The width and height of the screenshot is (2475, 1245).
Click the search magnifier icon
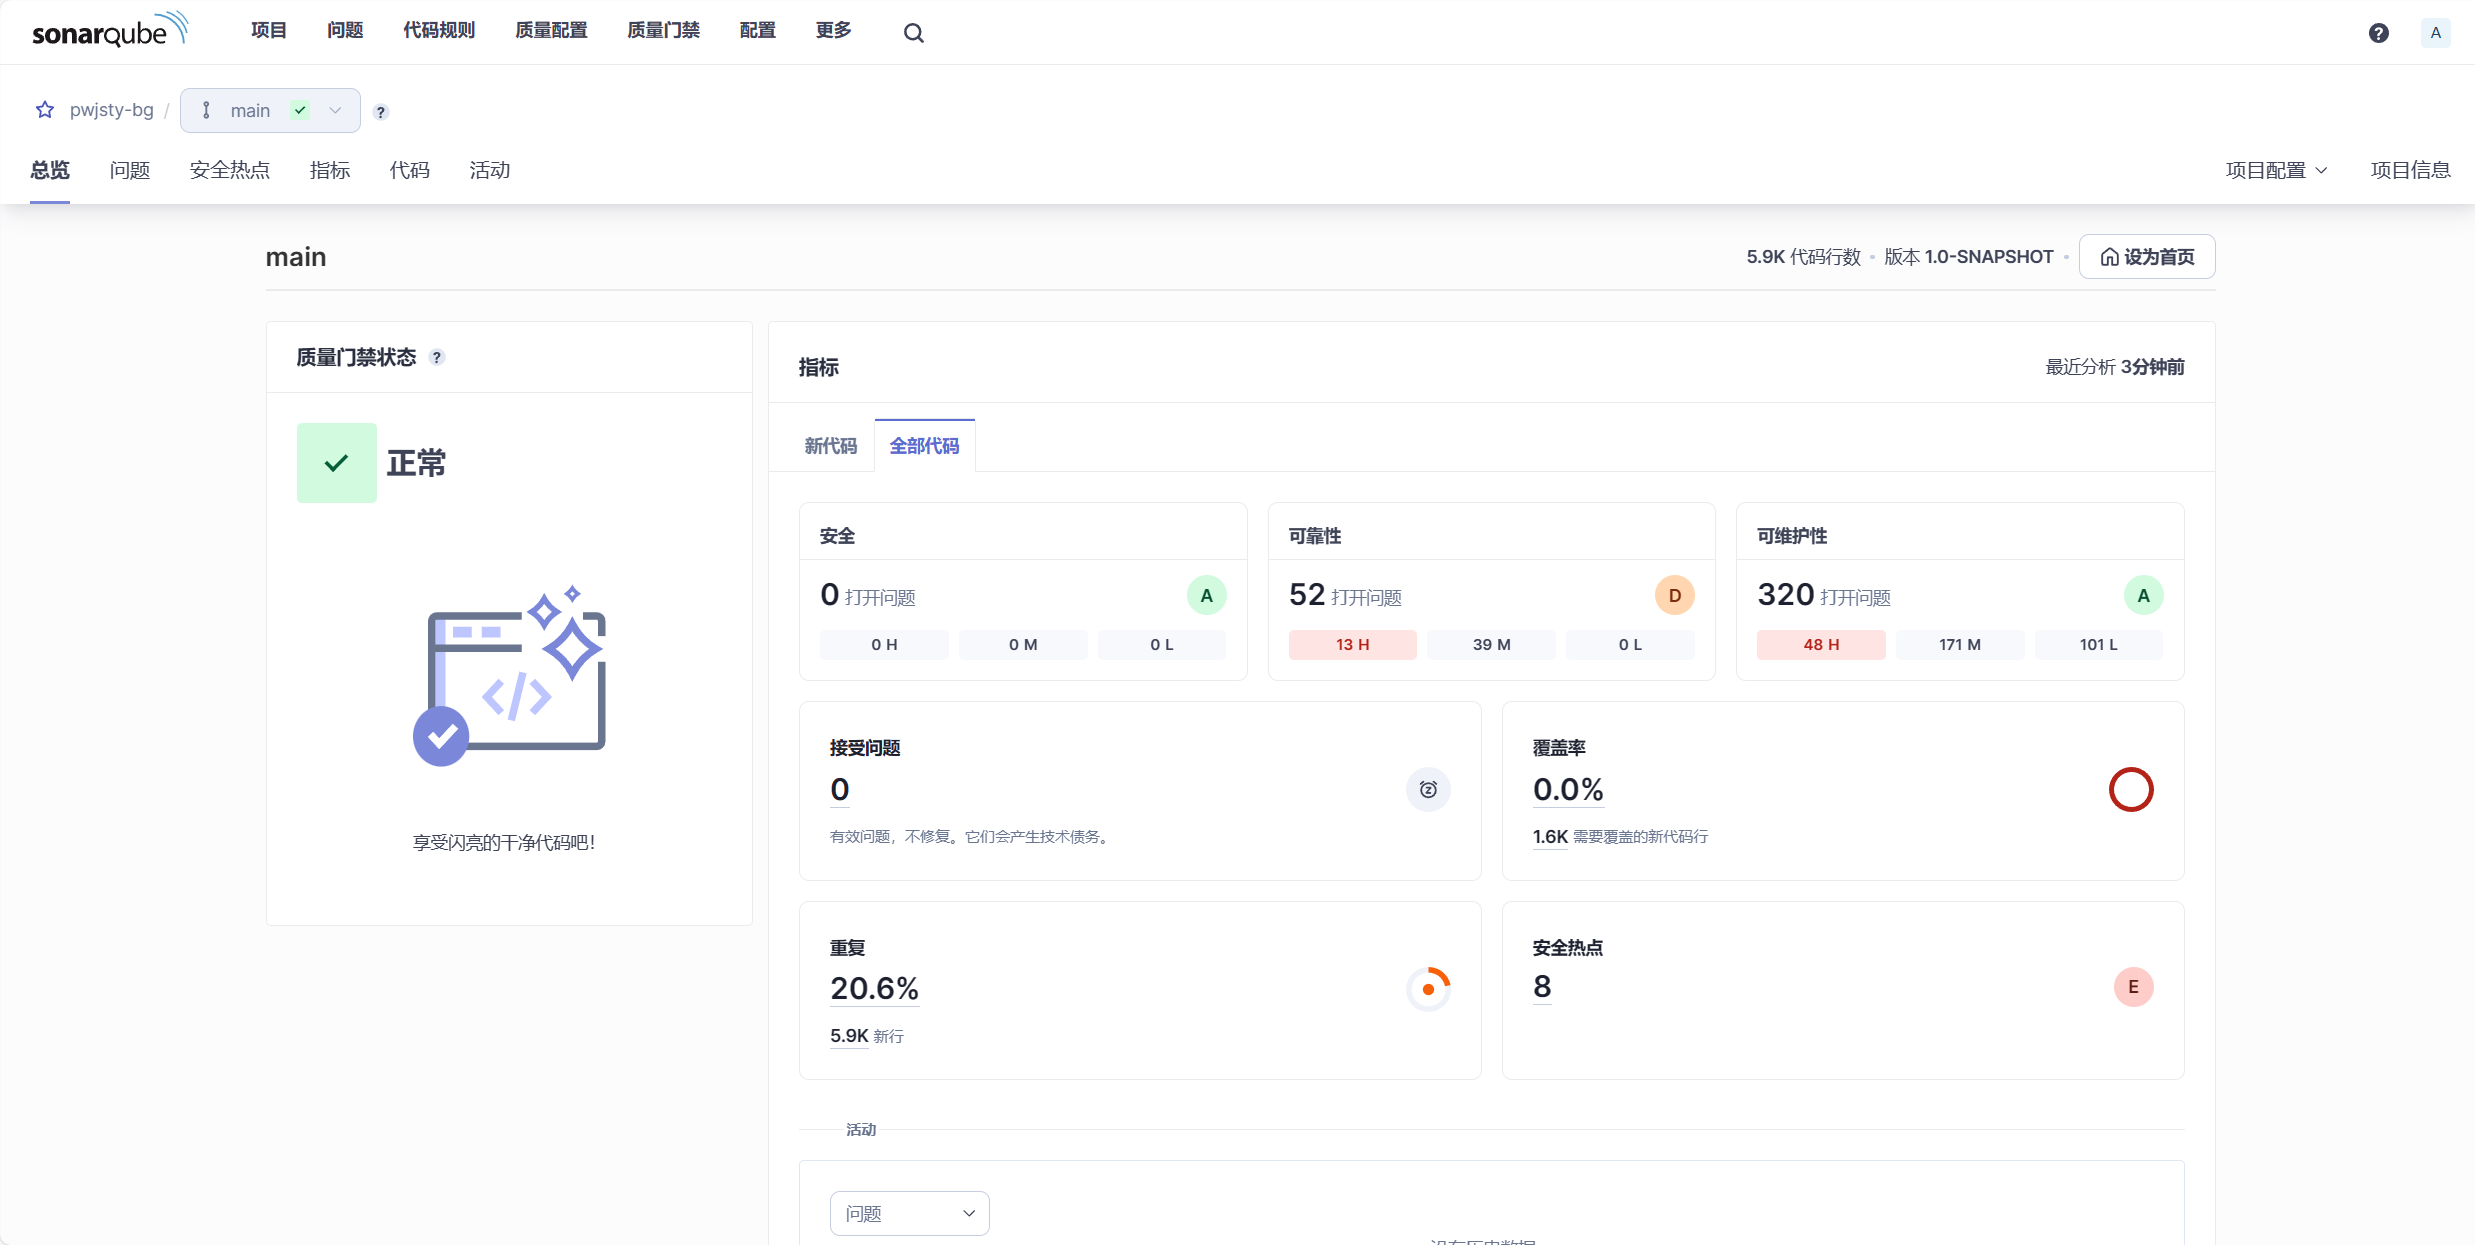click(x=913, y=33)
